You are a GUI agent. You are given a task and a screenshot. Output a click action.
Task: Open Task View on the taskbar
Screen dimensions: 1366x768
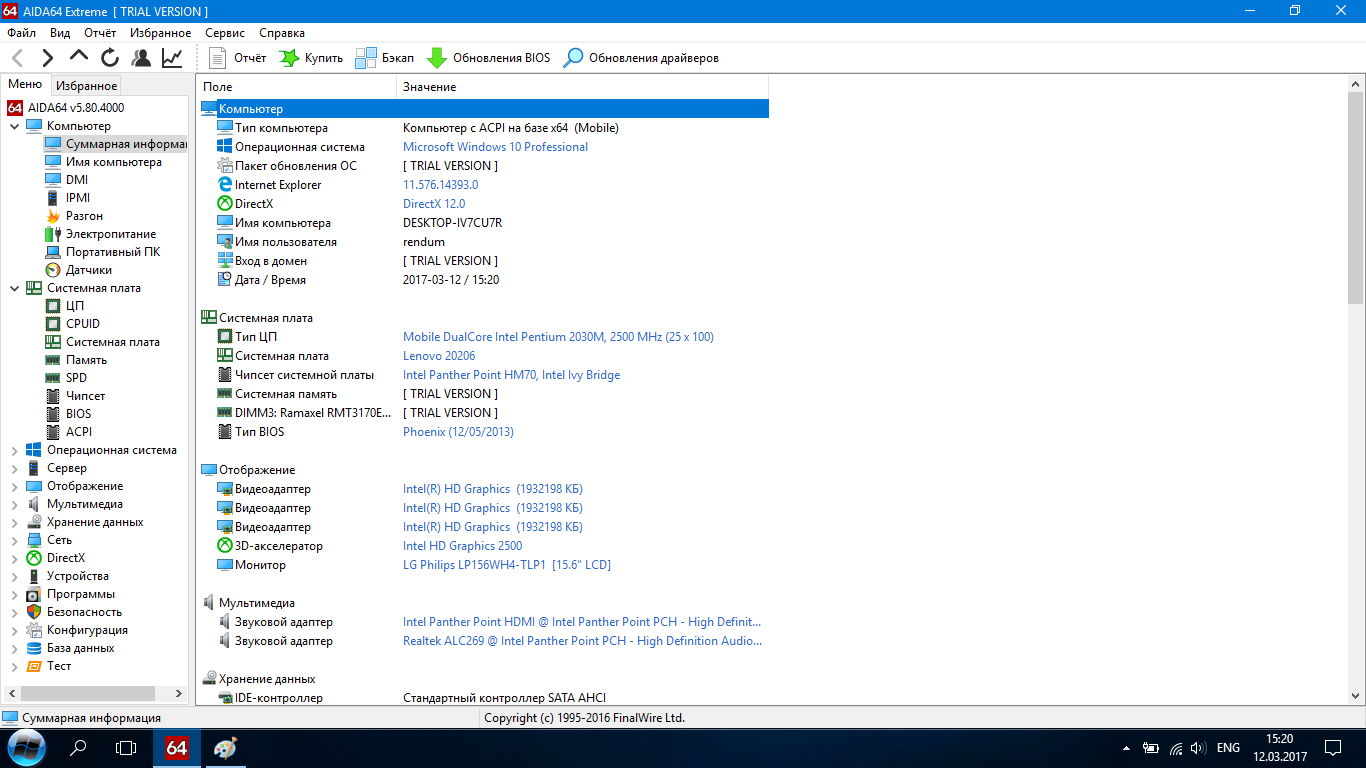click(x=126, y=747)
